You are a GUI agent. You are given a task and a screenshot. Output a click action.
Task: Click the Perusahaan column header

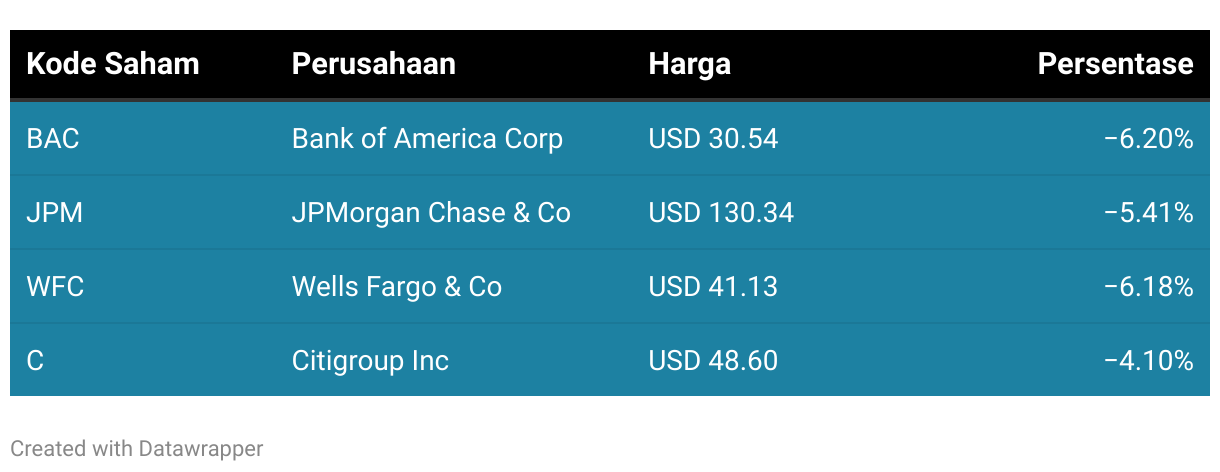[373, 64]
